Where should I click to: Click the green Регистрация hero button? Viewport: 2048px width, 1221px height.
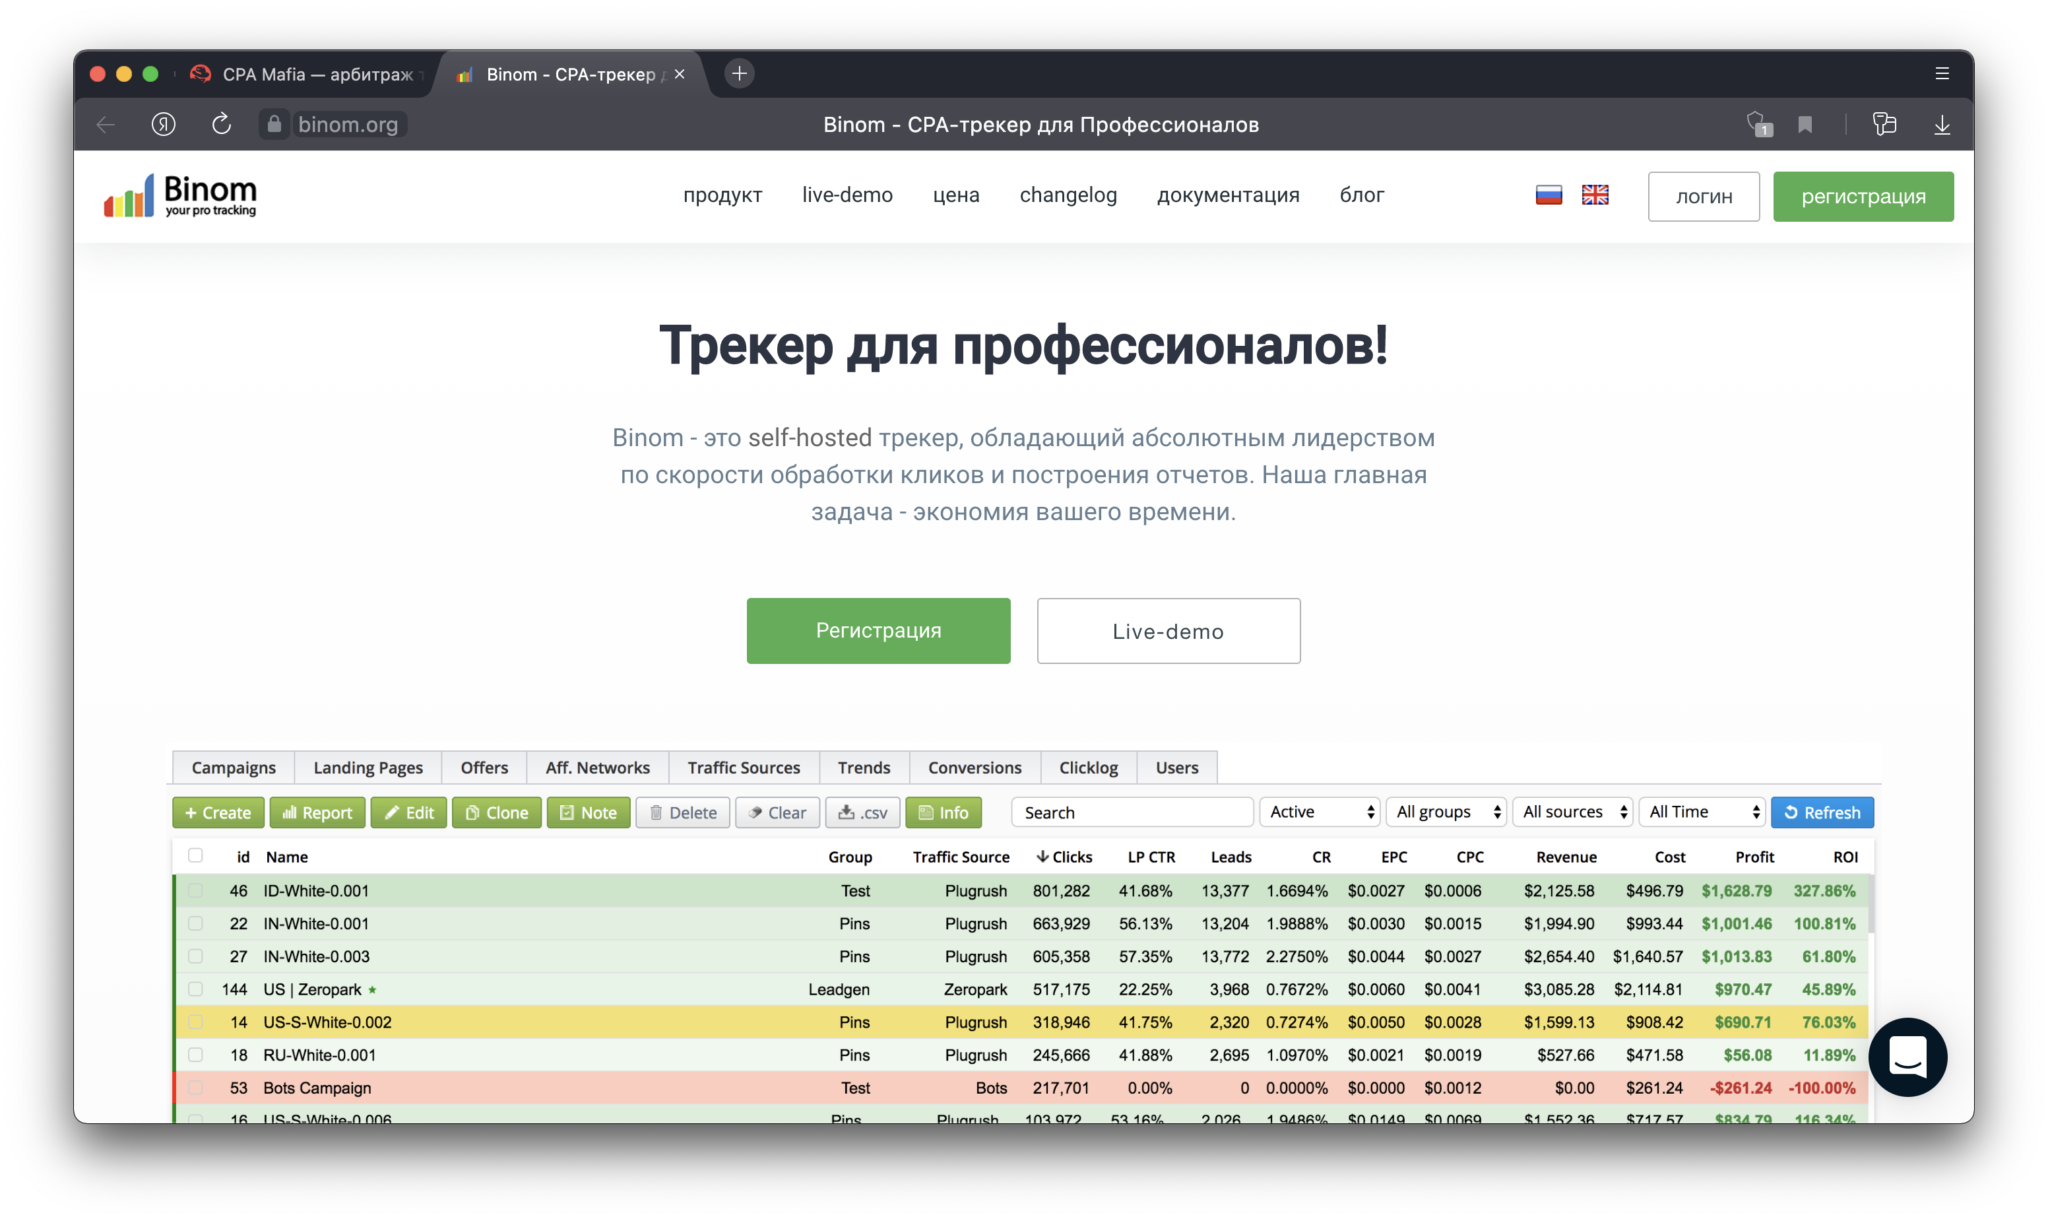(x=878, y=630)
